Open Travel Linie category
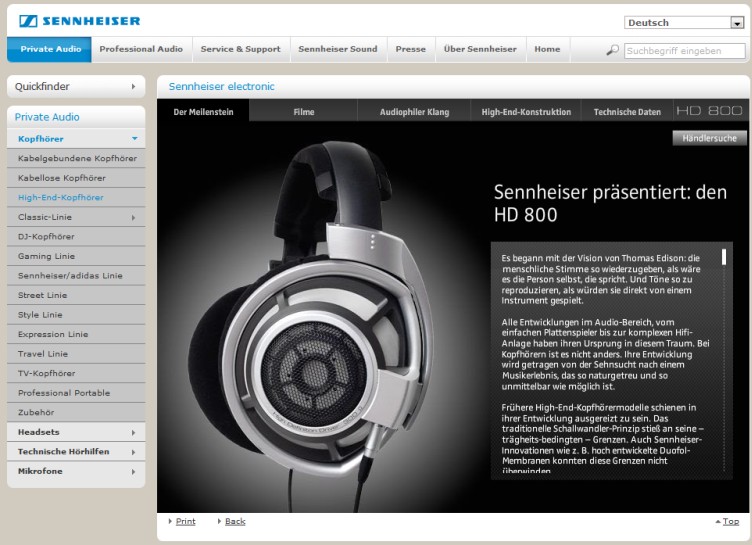The image size is (752, 545). [76, 354]
